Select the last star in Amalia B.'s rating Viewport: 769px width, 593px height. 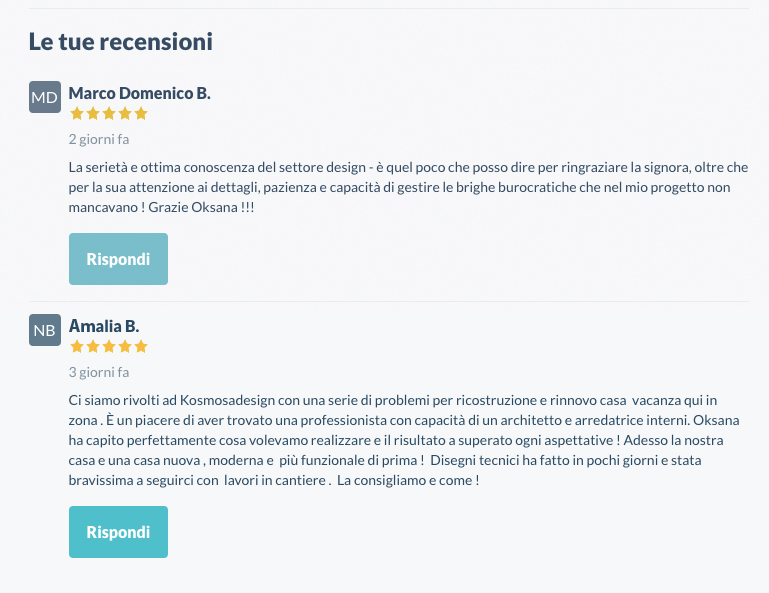click(141, 347)
